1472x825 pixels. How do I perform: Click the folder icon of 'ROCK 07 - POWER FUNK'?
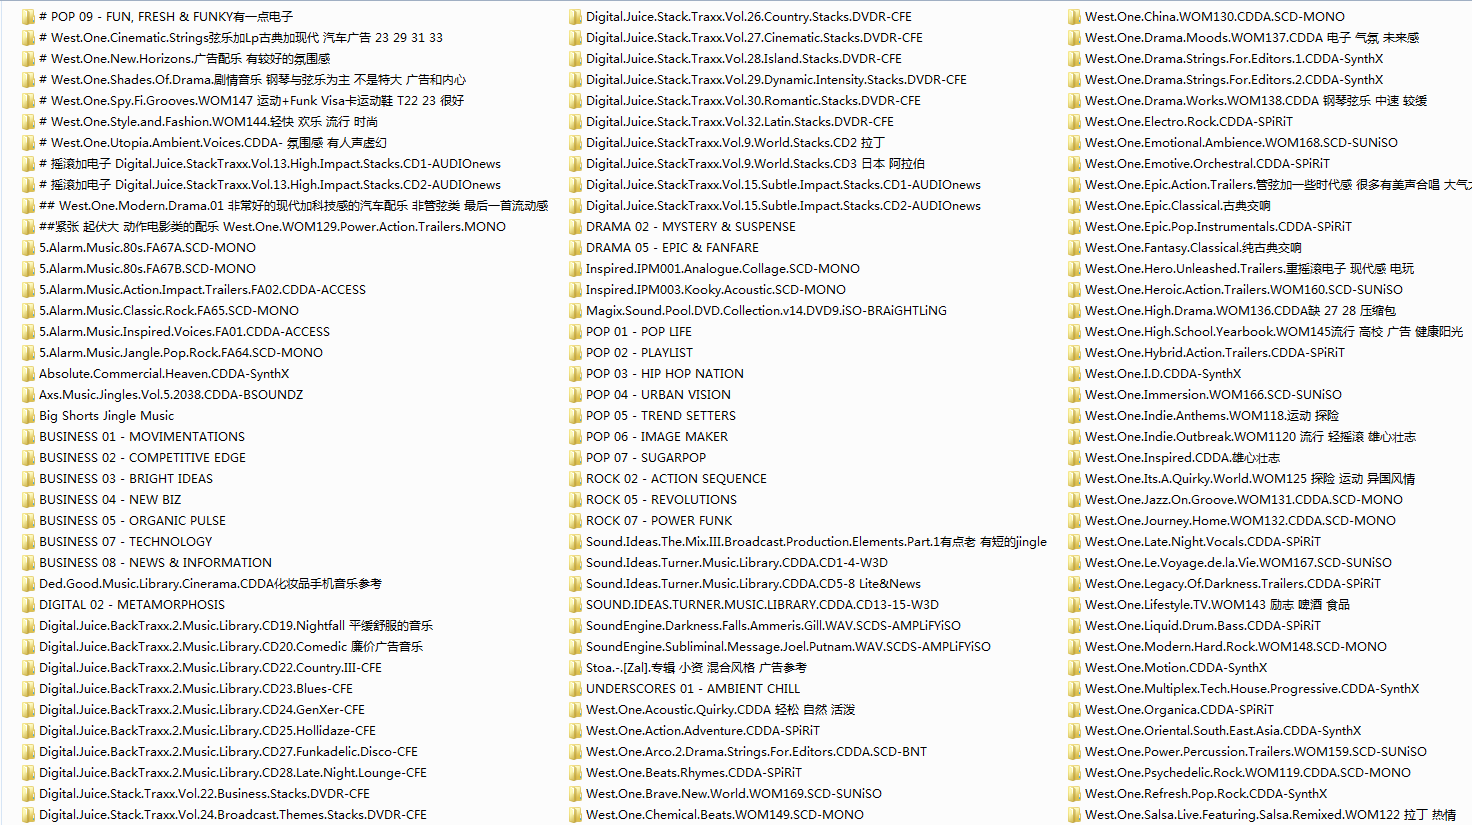575,521
